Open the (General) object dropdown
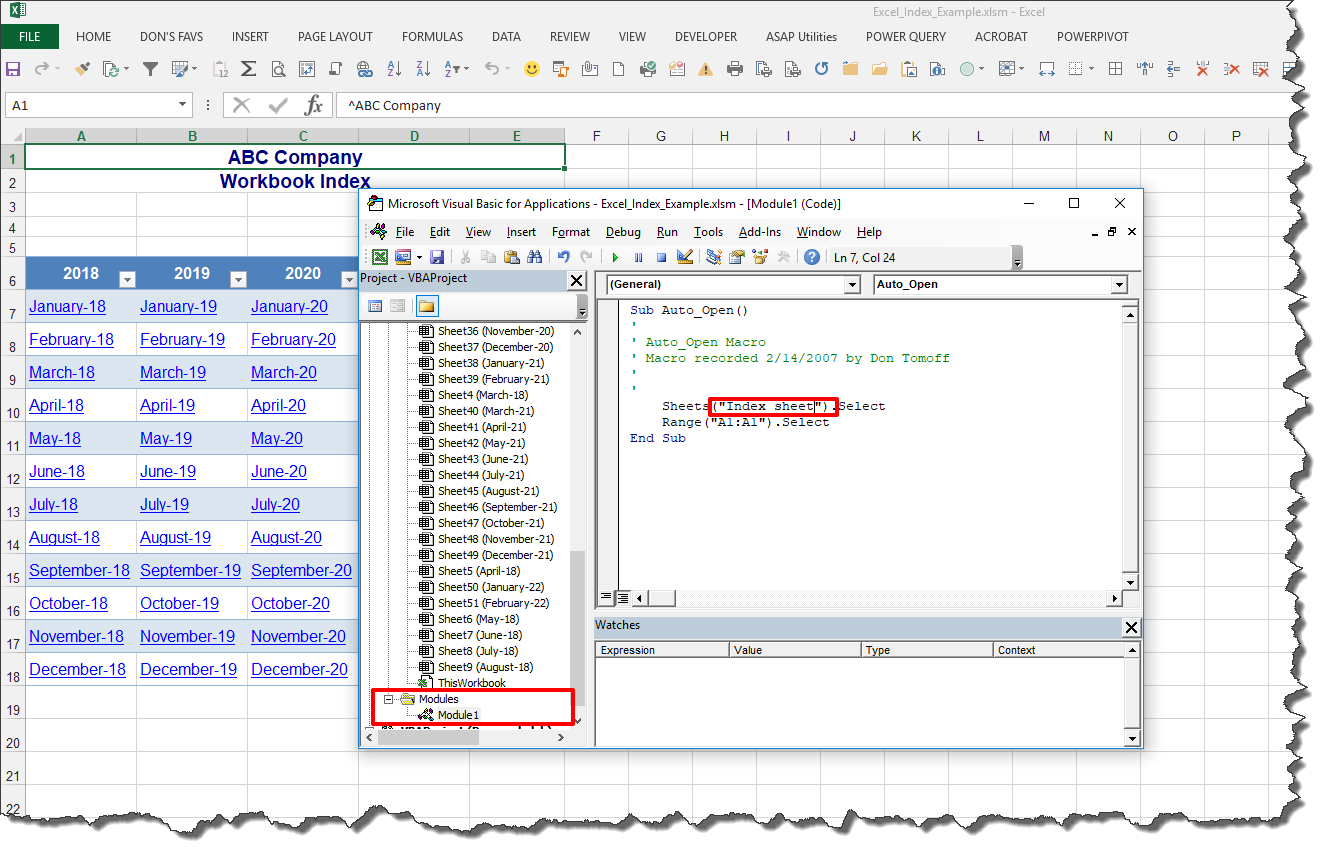Screen dimensions: 1330x853 (x=850, y=284)
